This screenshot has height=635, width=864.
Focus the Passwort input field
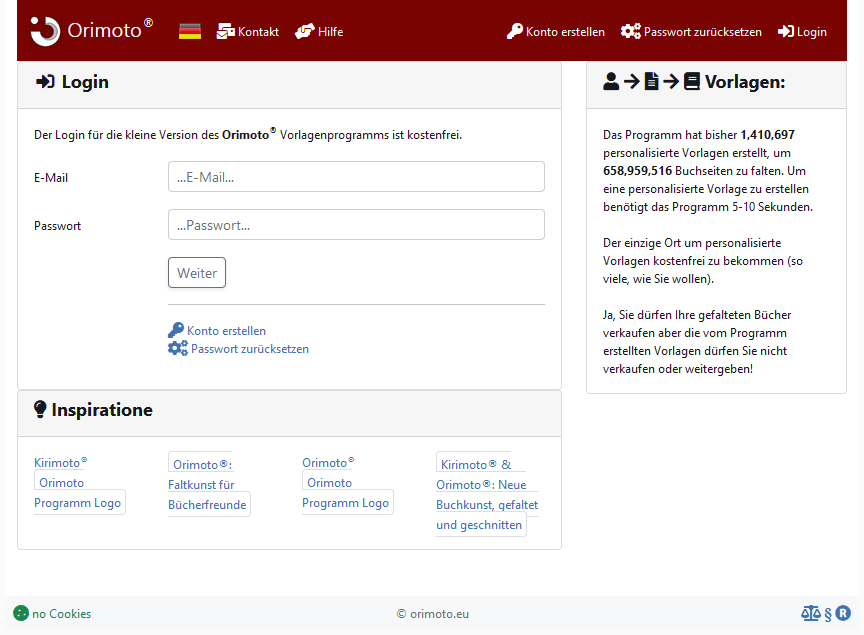click(x=357, y=225)
